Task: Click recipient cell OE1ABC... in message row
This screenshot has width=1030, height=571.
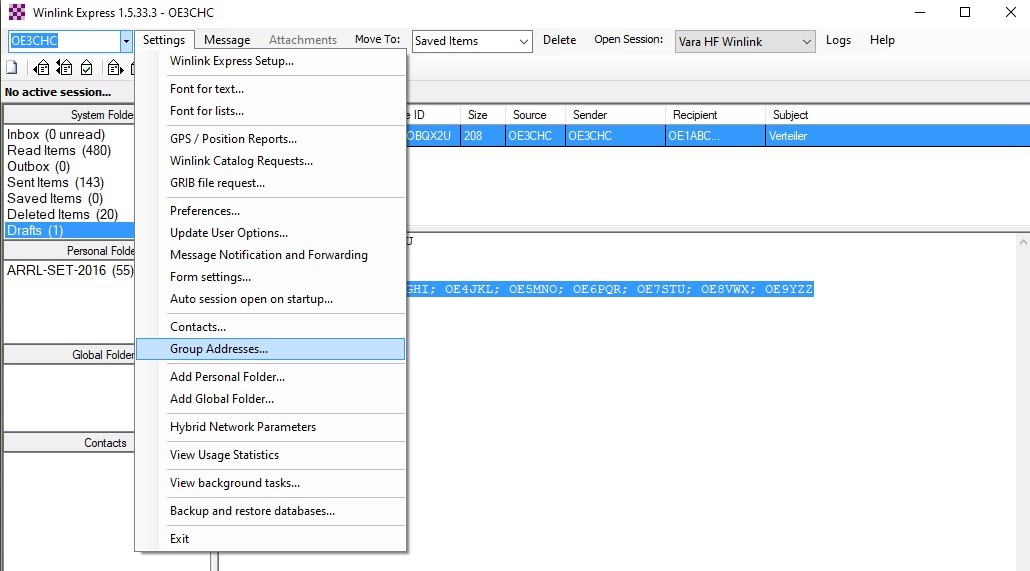Action: (715, 136)
